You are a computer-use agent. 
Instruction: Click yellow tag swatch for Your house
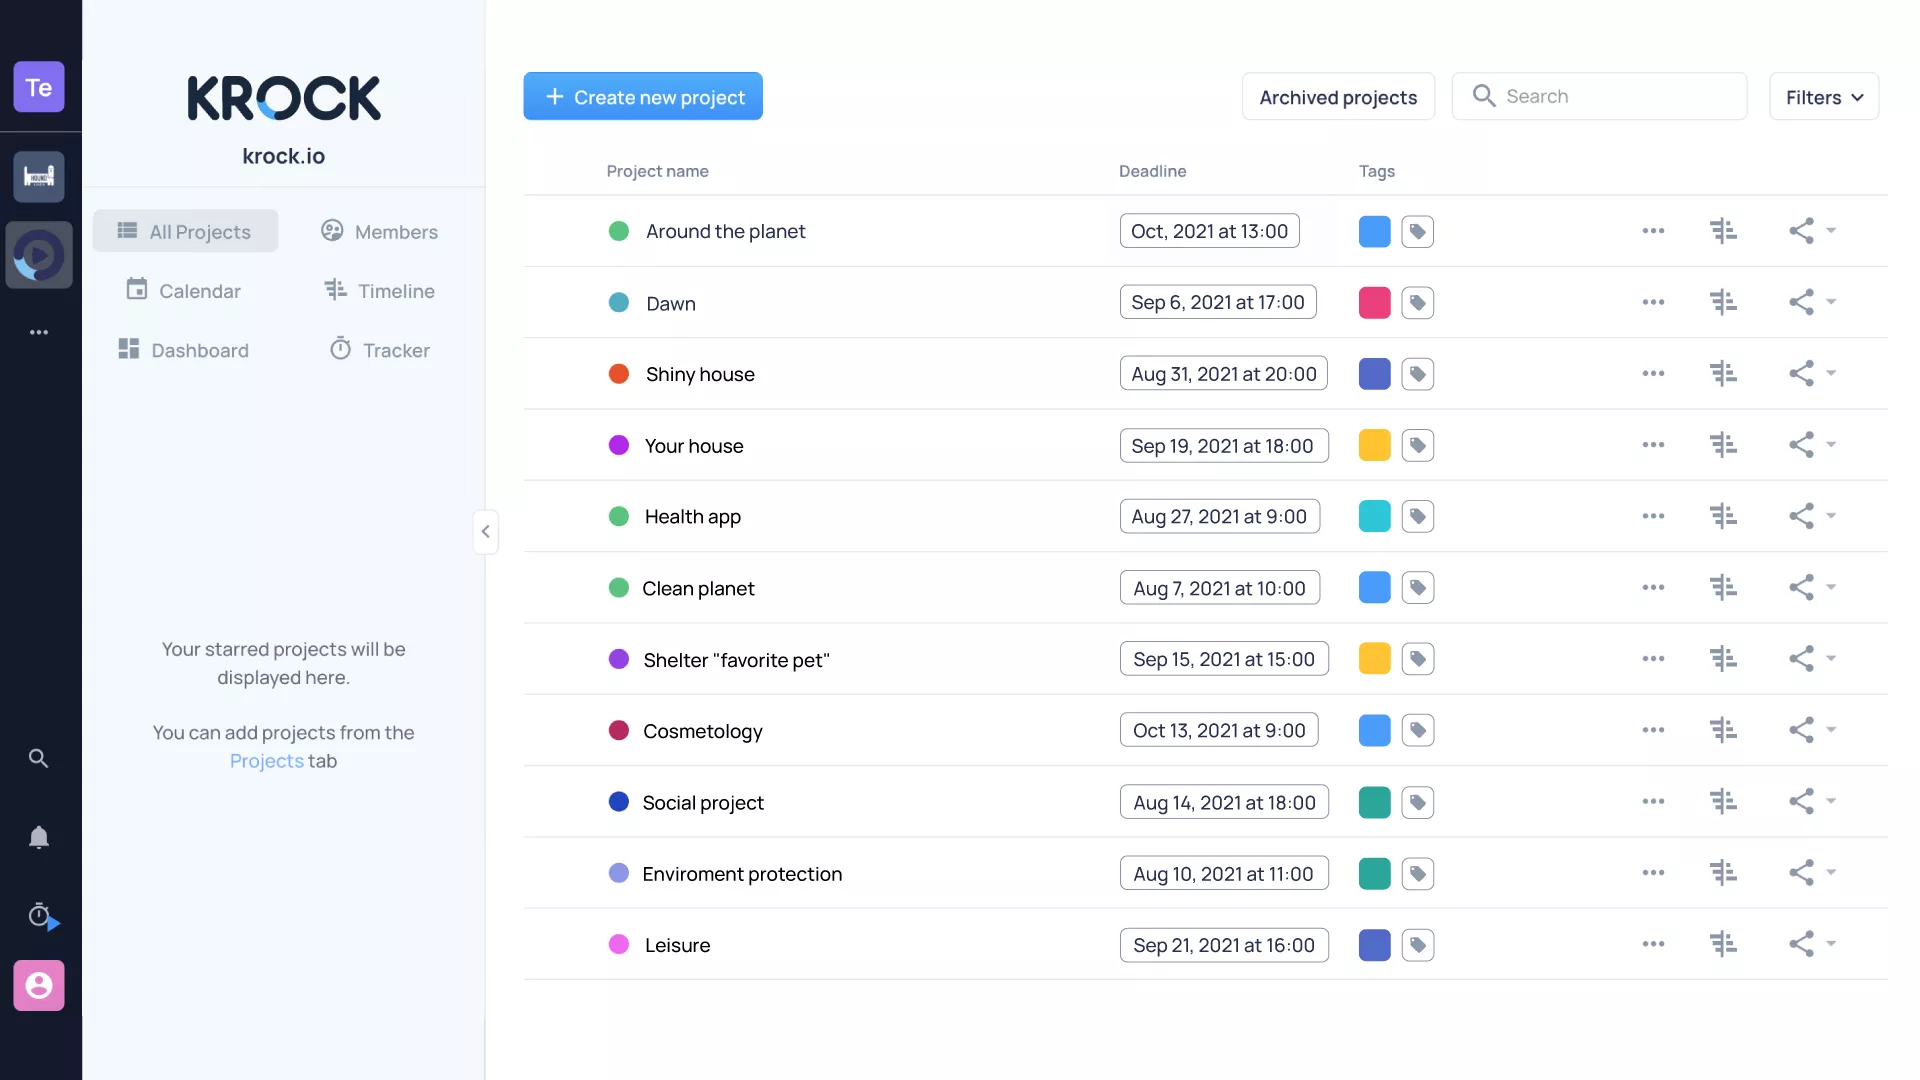point(1374,445)
